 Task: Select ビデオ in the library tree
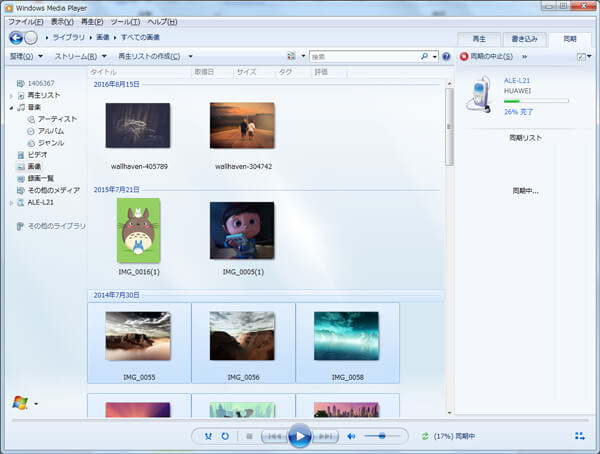click(38, 155)
